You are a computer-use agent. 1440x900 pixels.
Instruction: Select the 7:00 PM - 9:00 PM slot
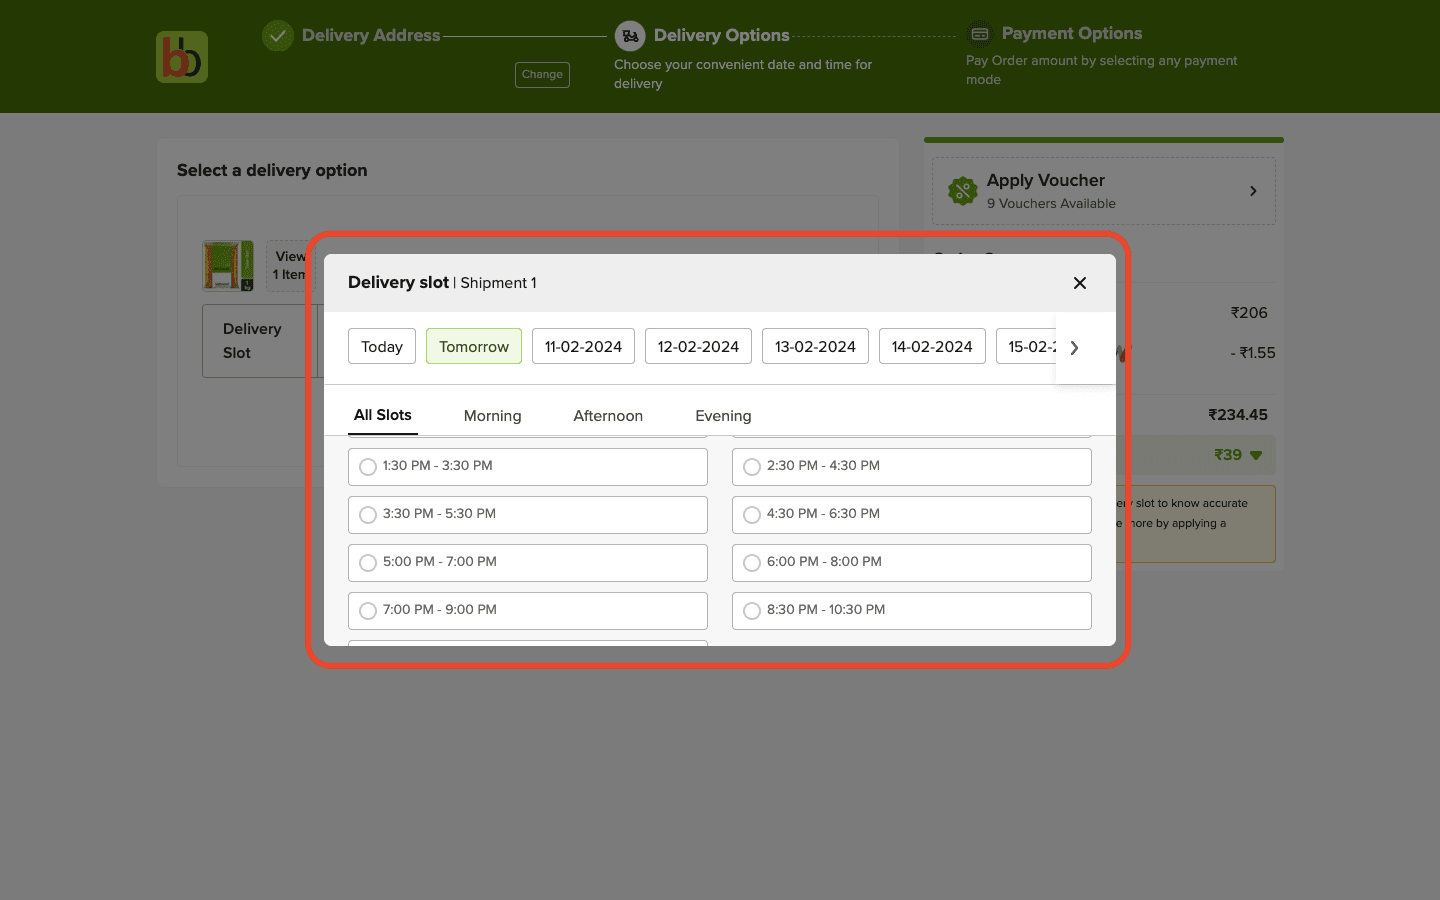click(528, 611)
